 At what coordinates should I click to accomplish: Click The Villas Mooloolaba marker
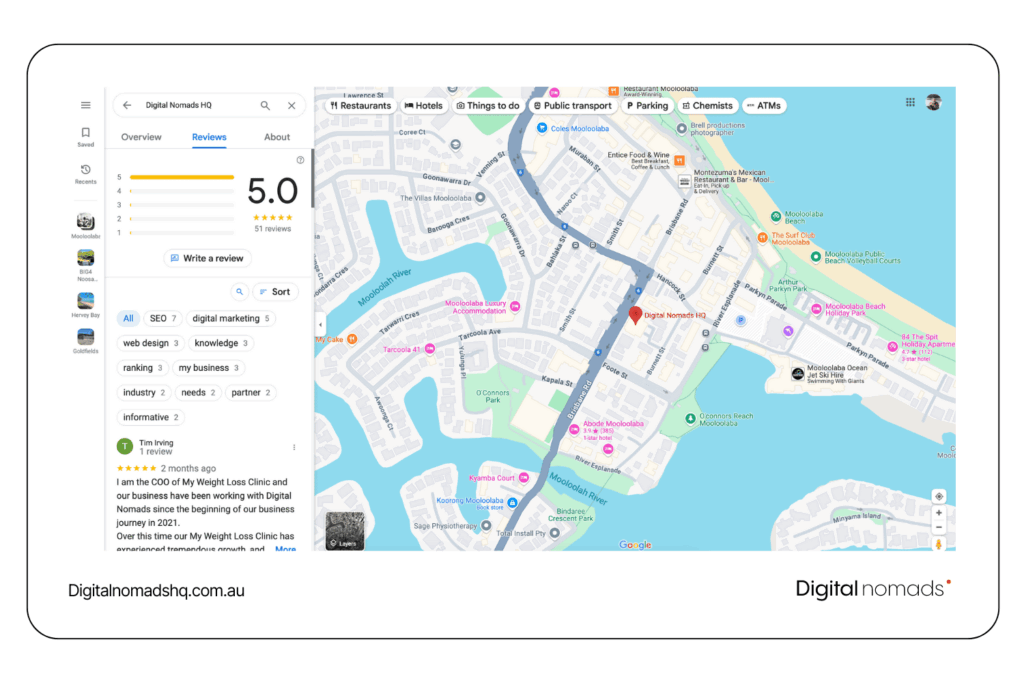(x=481, y=197)
